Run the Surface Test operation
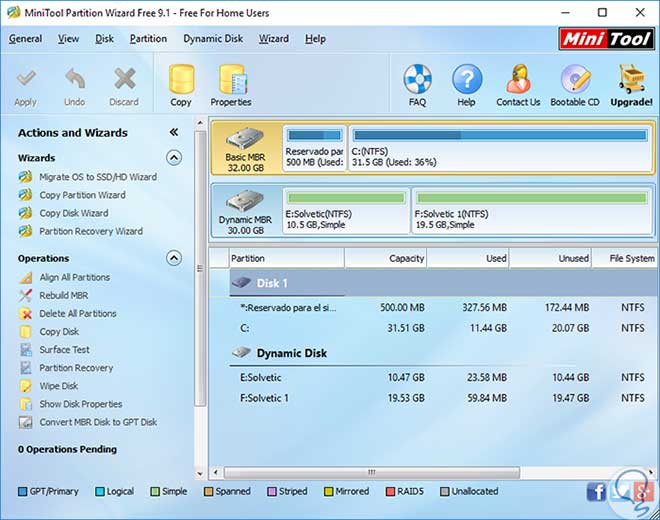 tap(64, 349)
